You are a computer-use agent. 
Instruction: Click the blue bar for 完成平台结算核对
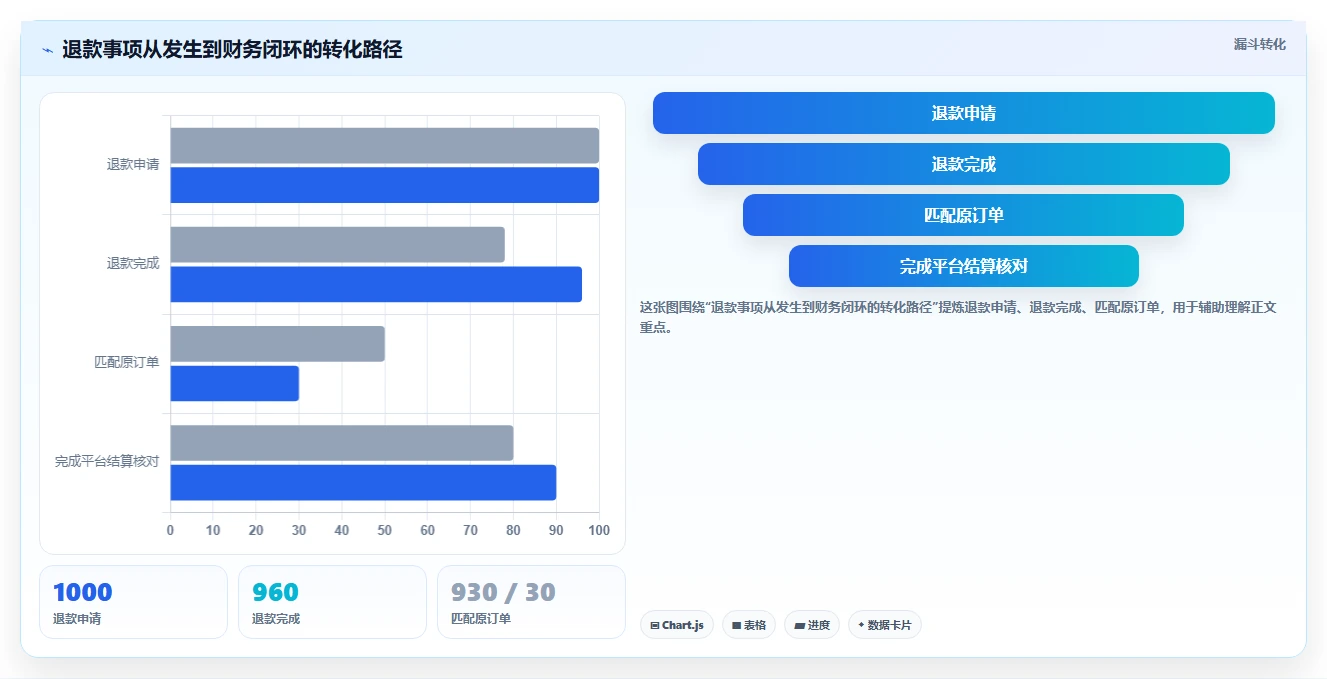pyautogui.click(x=363, y=483)
